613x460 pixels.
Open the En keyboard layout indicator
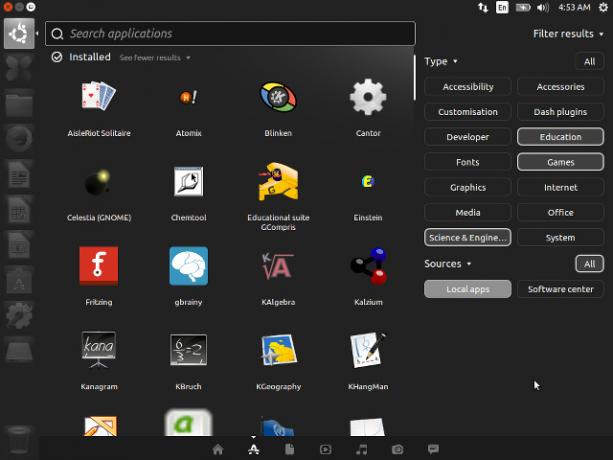coord(502,7)
